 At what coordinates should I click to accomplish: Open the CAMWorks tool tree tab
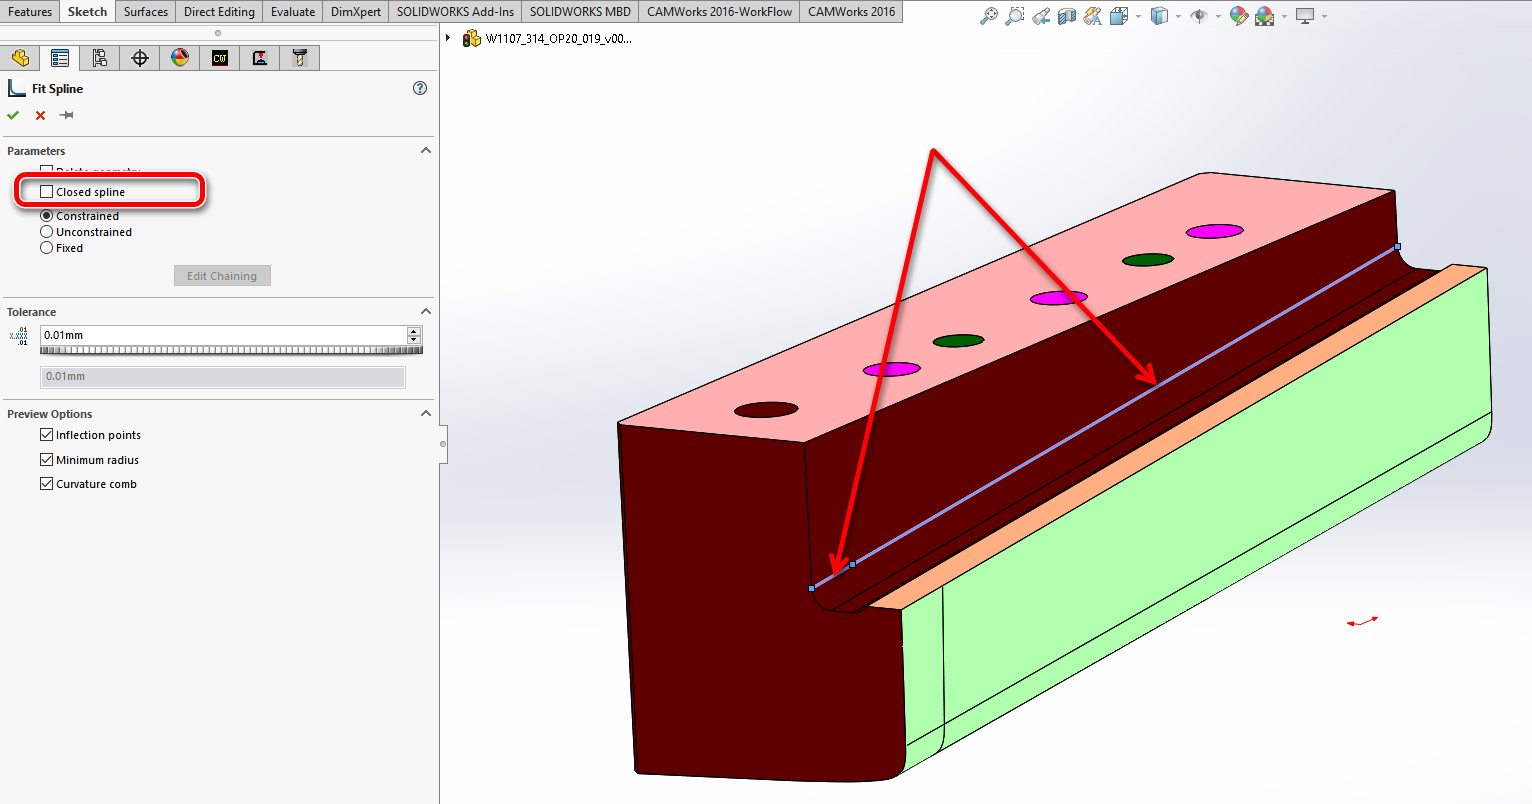(299, 58)
